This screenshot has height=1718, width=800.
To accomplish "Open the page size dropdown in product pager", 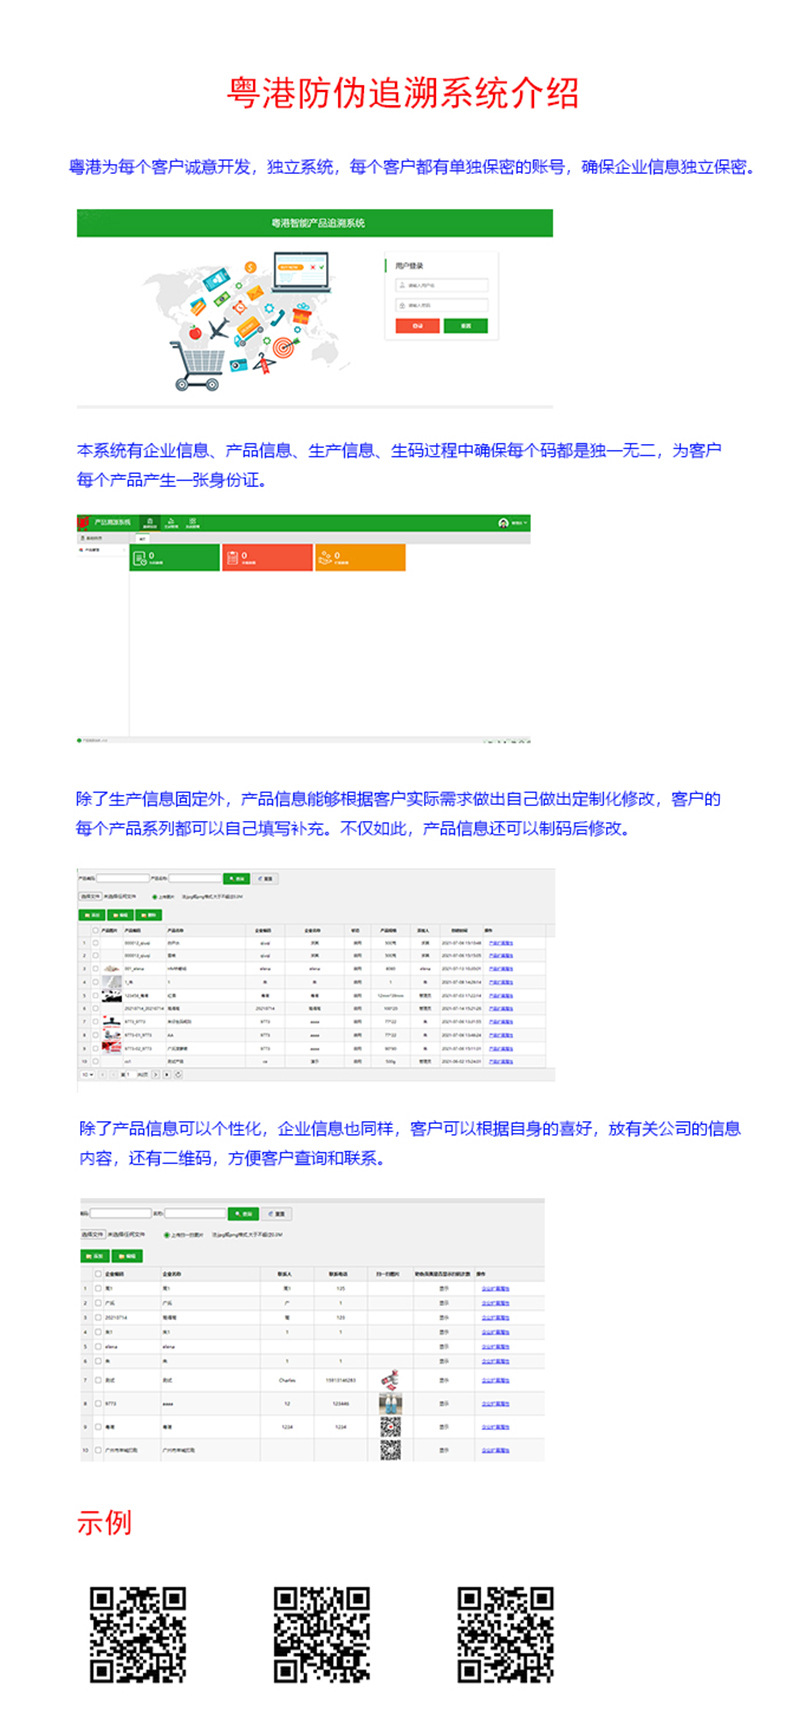I will point(87,1074).
